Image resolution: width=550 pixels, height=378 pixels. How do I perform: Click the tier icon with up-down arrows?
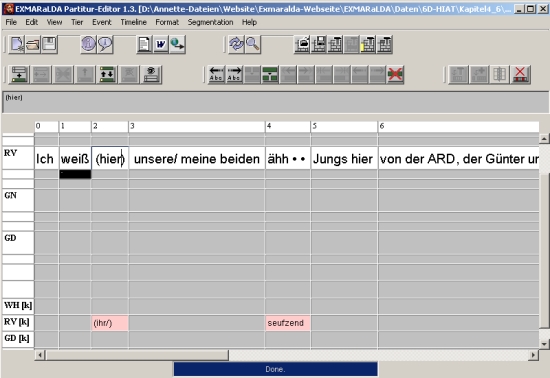pos(107,74)
